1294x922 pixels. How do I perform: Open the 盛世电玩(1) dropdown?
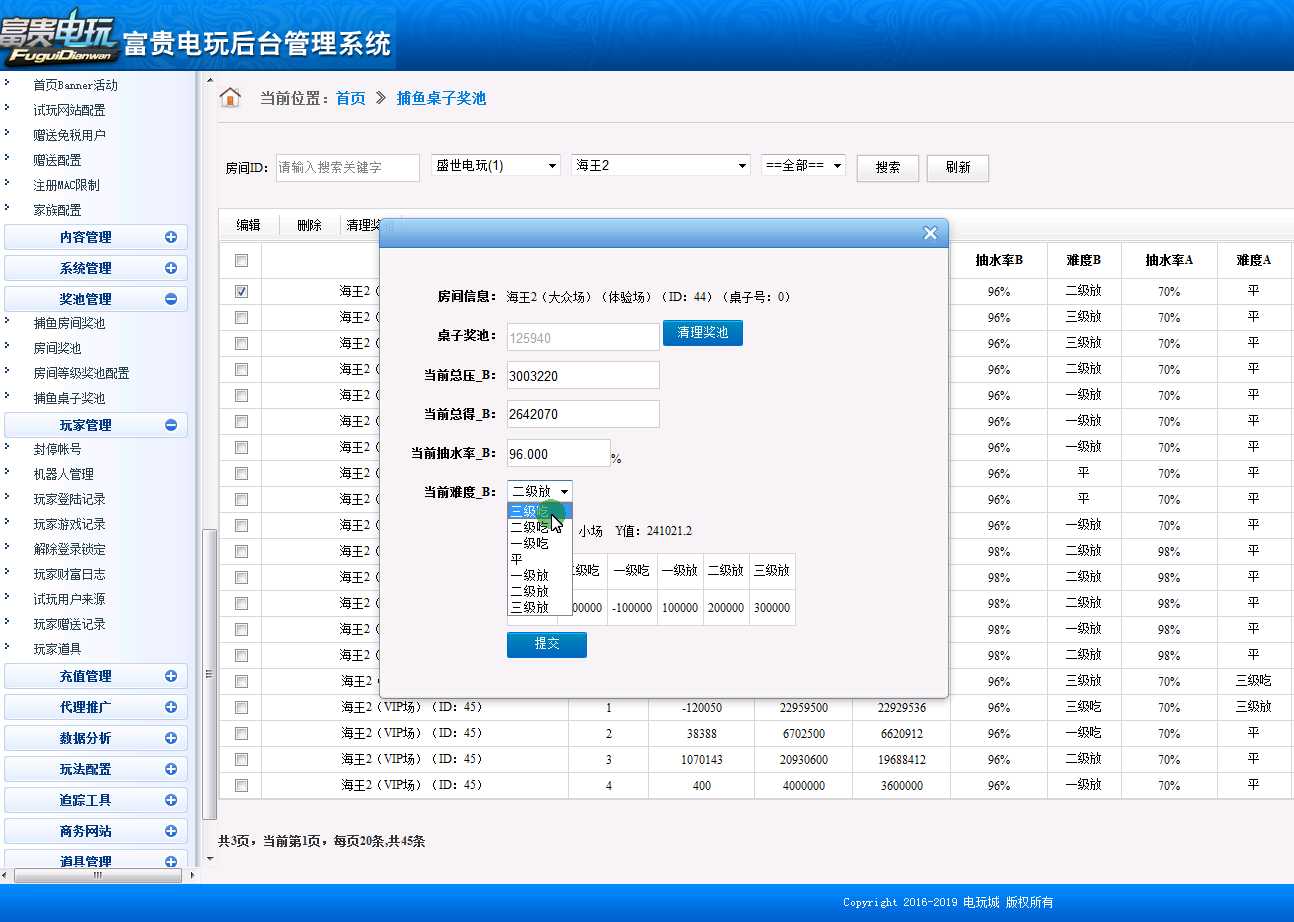pos(496,165)
